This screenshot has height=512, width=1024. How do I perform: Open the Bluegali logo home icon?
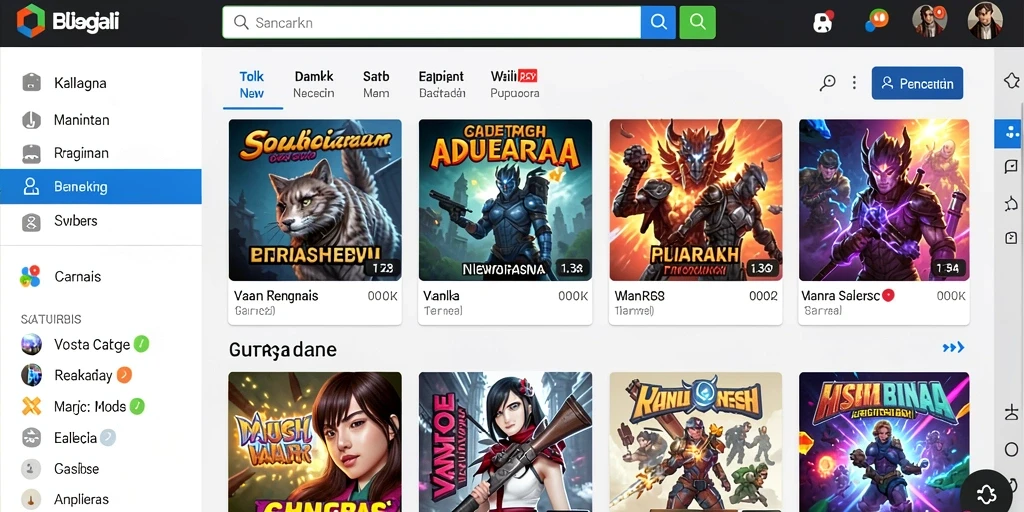(31, 21)
